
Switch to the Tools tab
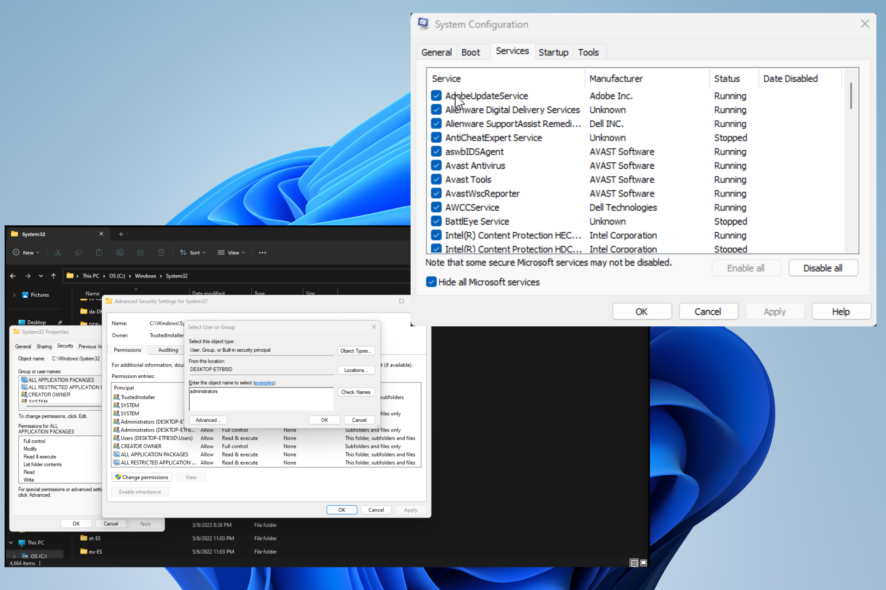[x=588, y=52]
